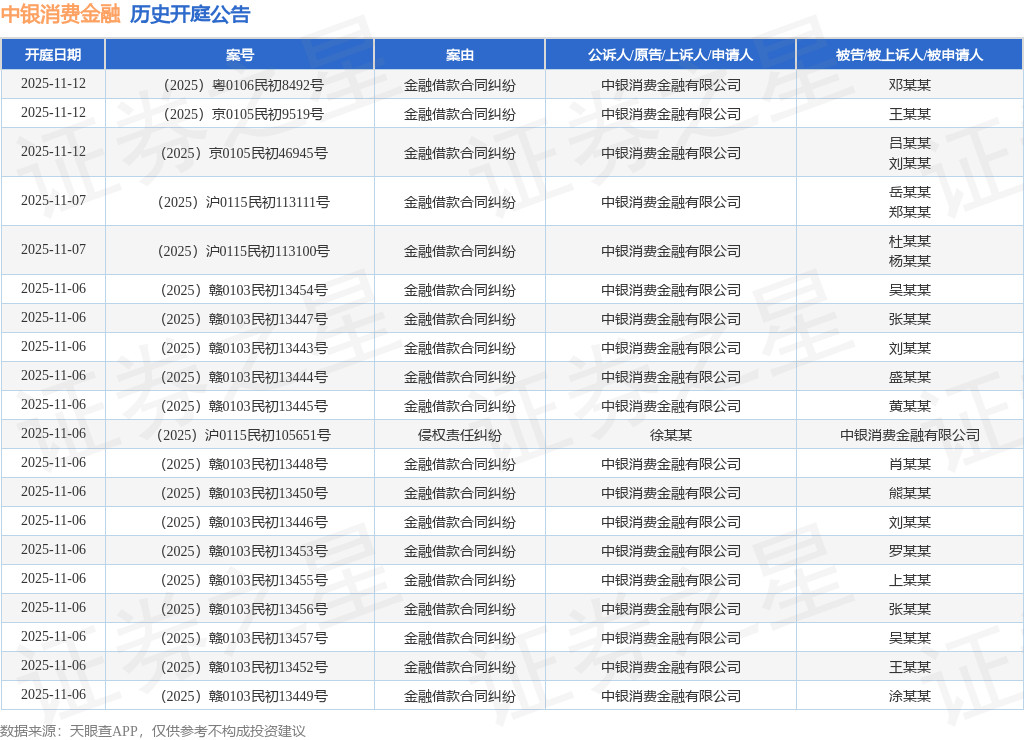Click defendant 上某某
This screenshot has height=740, width=1024.
point(910,580)
